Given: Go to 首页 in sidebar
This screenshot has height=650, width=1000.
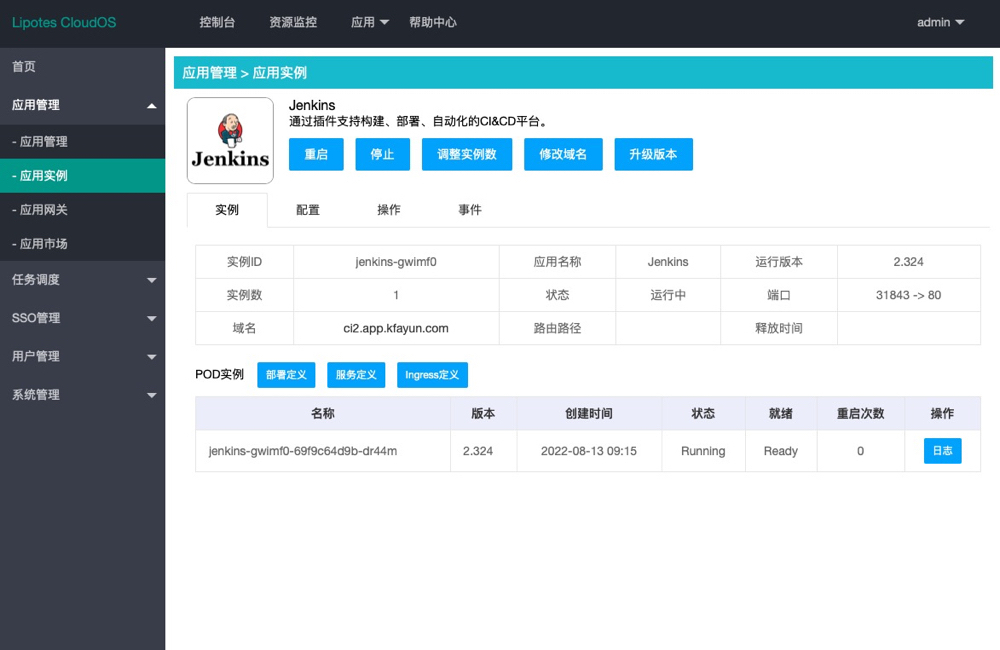Looking at the screenshot, I should click(82, 66).
